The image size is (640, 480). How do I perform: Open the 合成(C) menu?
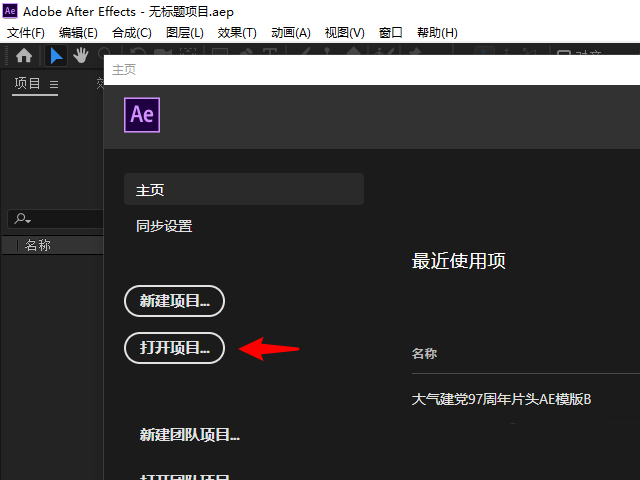[x=132, y=33]
